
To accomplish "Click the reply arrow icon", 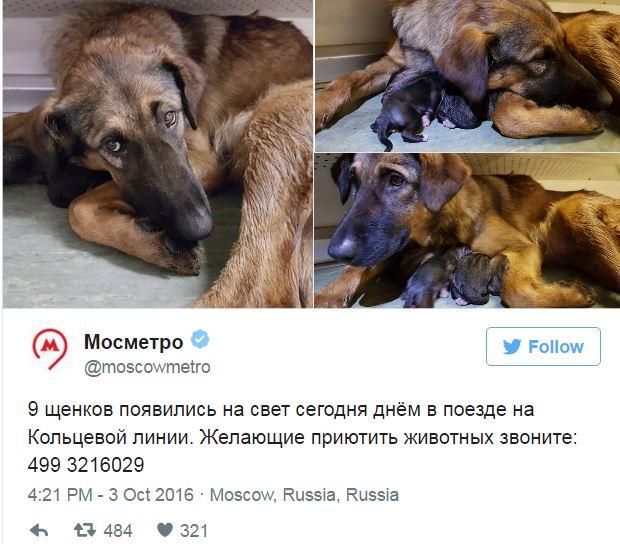I will point(39,530).
